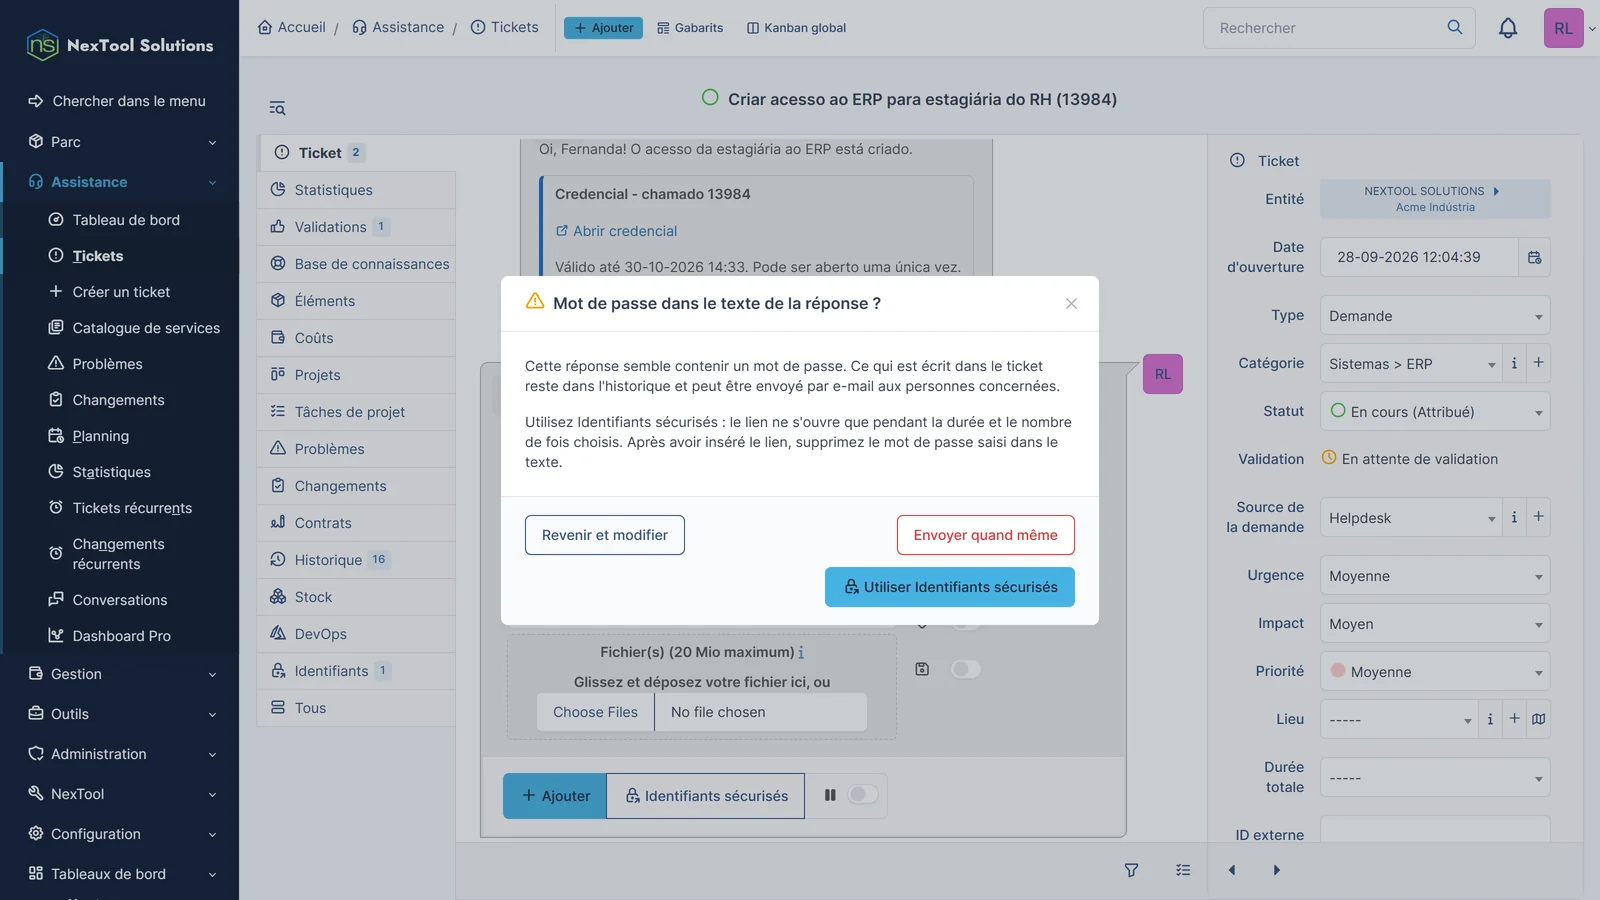Viewport: 1600px width, 900px height.
Task: Open the Type dropdown
Action: pyautogui.click(x=1435, y=316)
